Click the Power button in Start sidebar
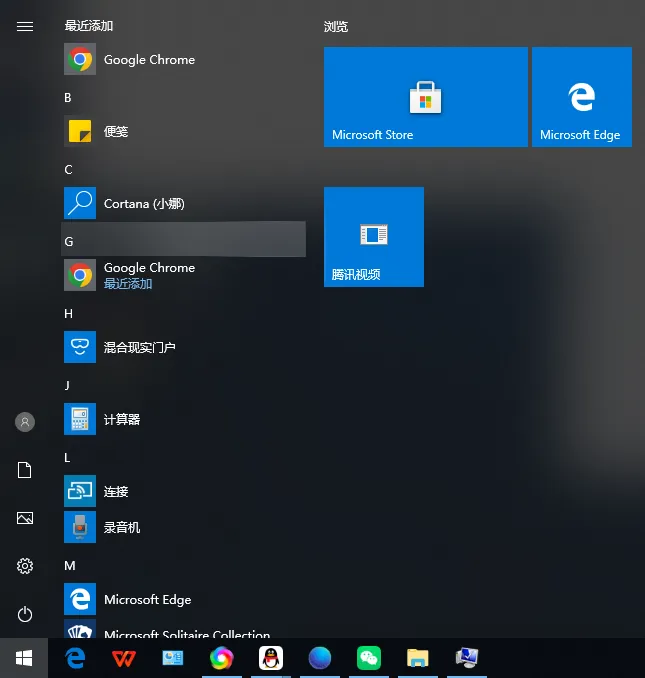 point(25,614)
